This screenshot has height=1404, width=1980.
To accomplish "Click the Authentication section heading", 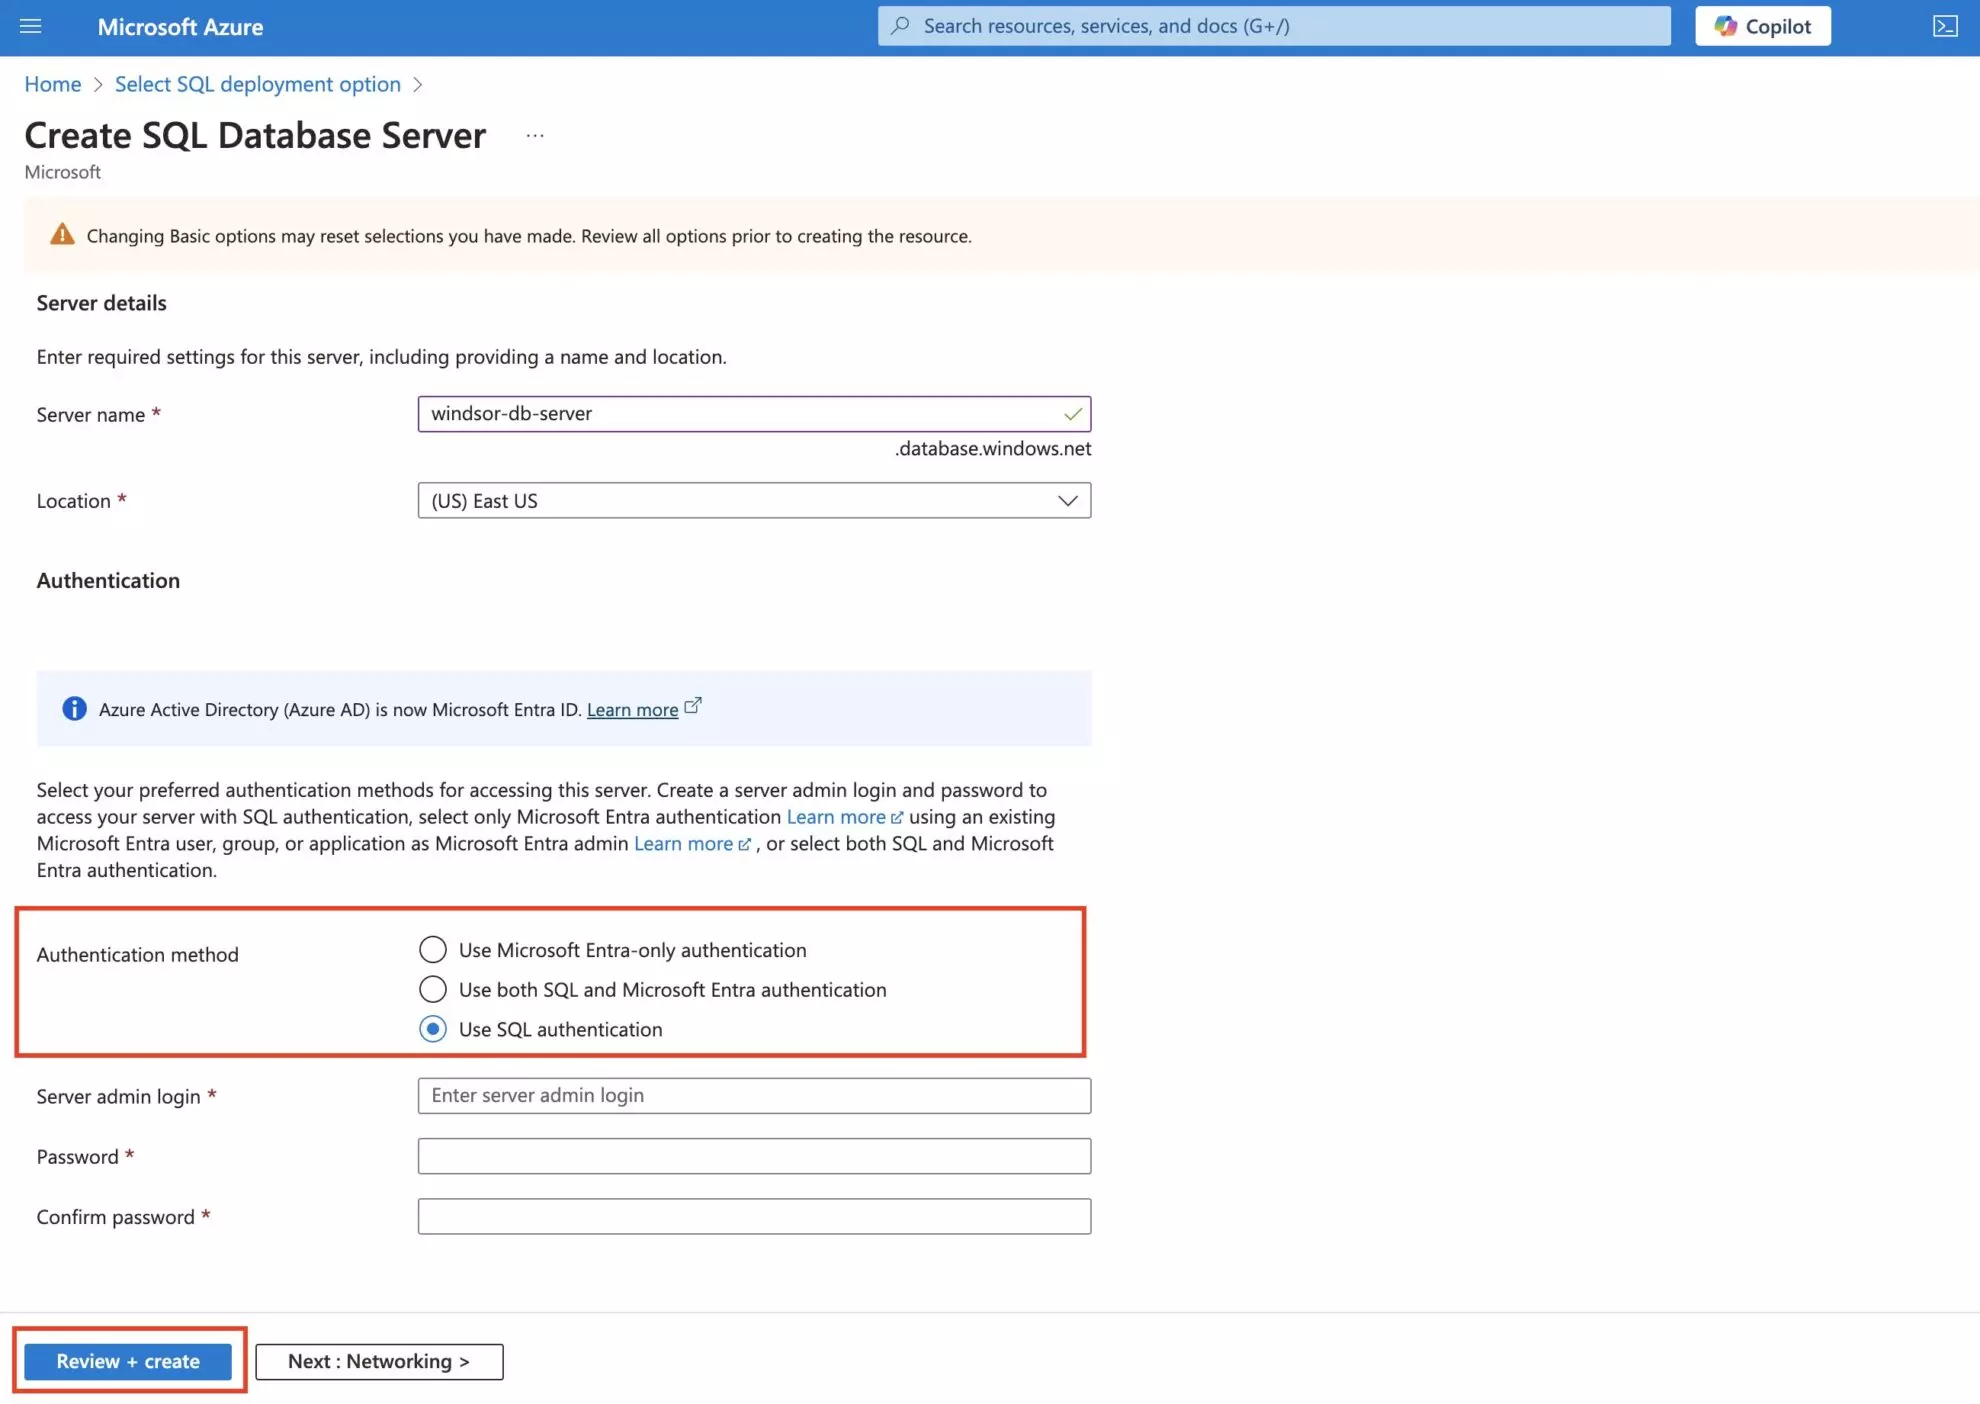I will tap(108, 580).
